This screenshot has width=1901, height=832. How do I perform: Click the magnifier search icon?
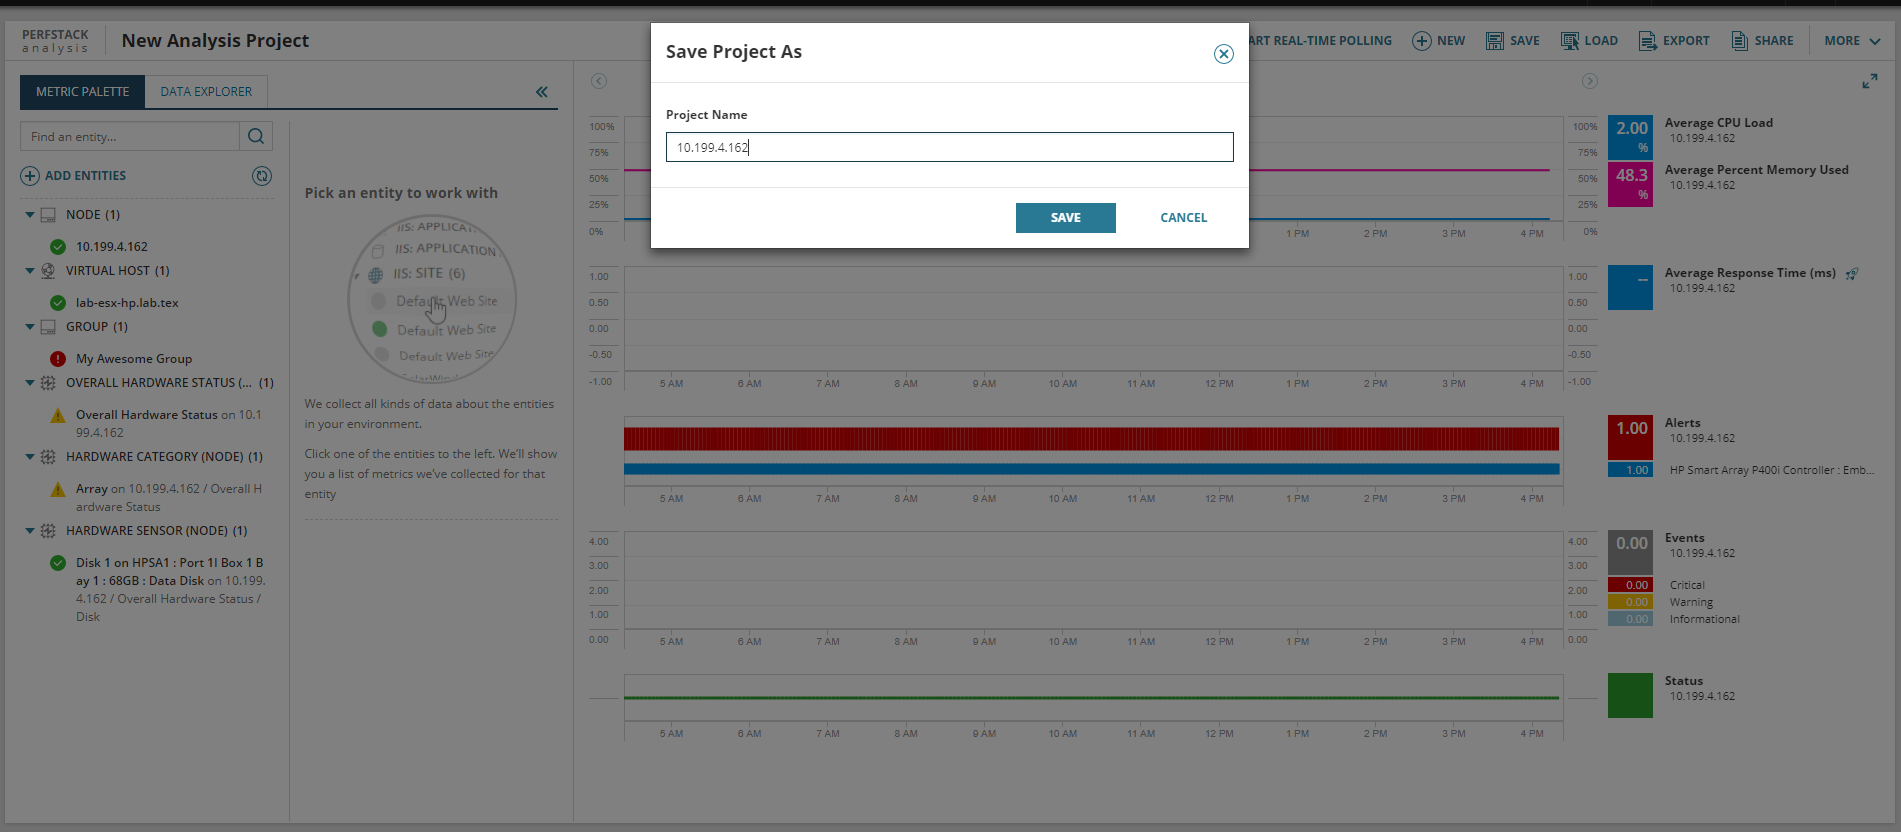pos(256,136)
